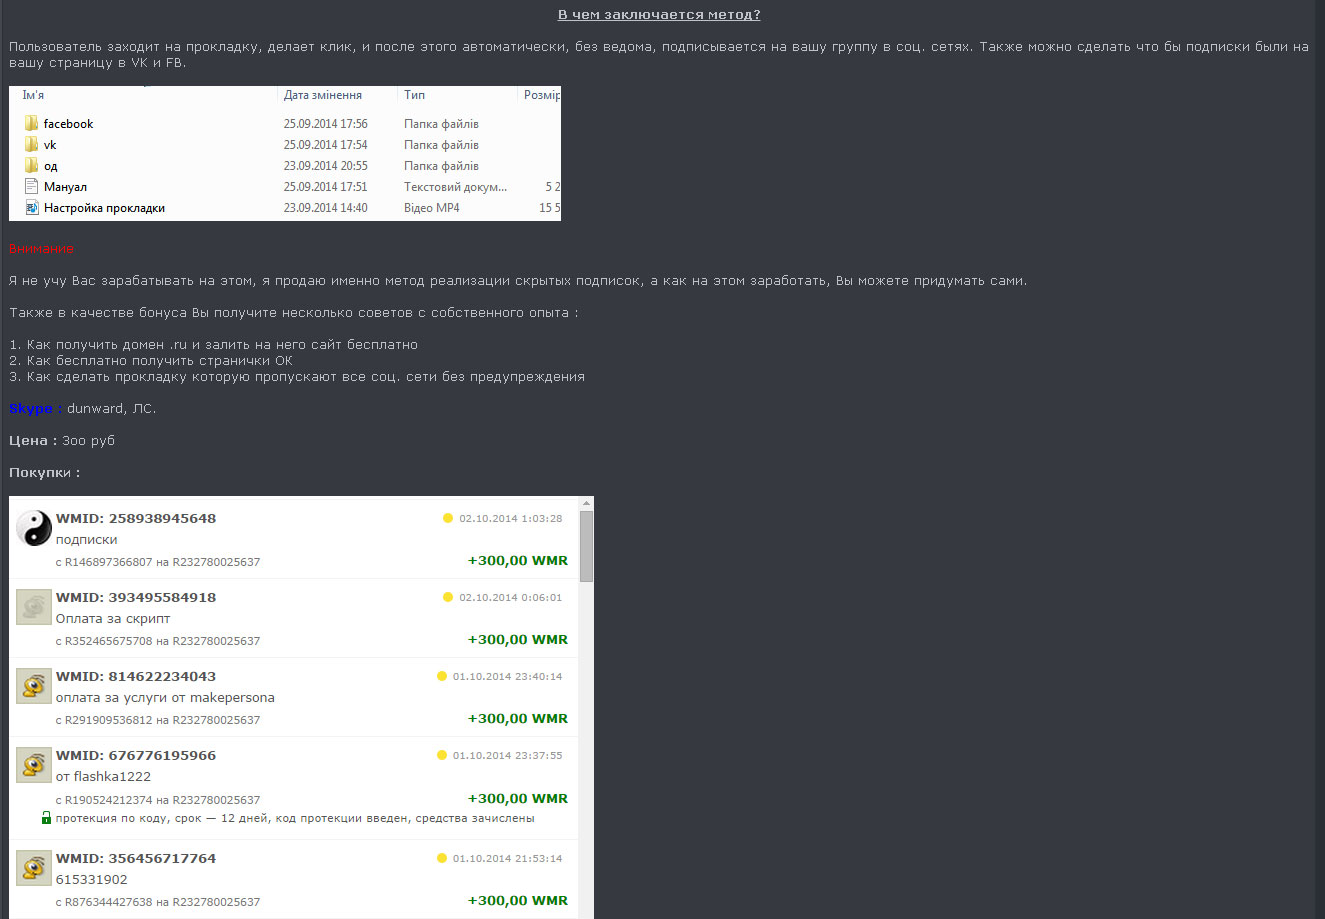Click the timestamp 02.10.2014 1:03:28
Screen dimensions: 1325x919
511,519
